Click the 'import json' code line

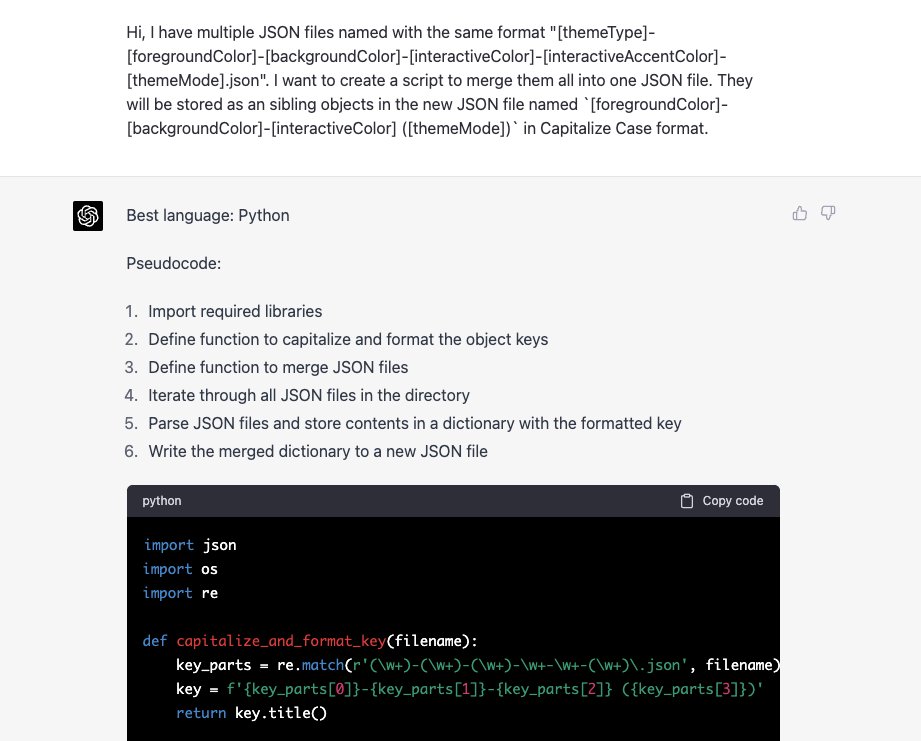pos(190,545)
